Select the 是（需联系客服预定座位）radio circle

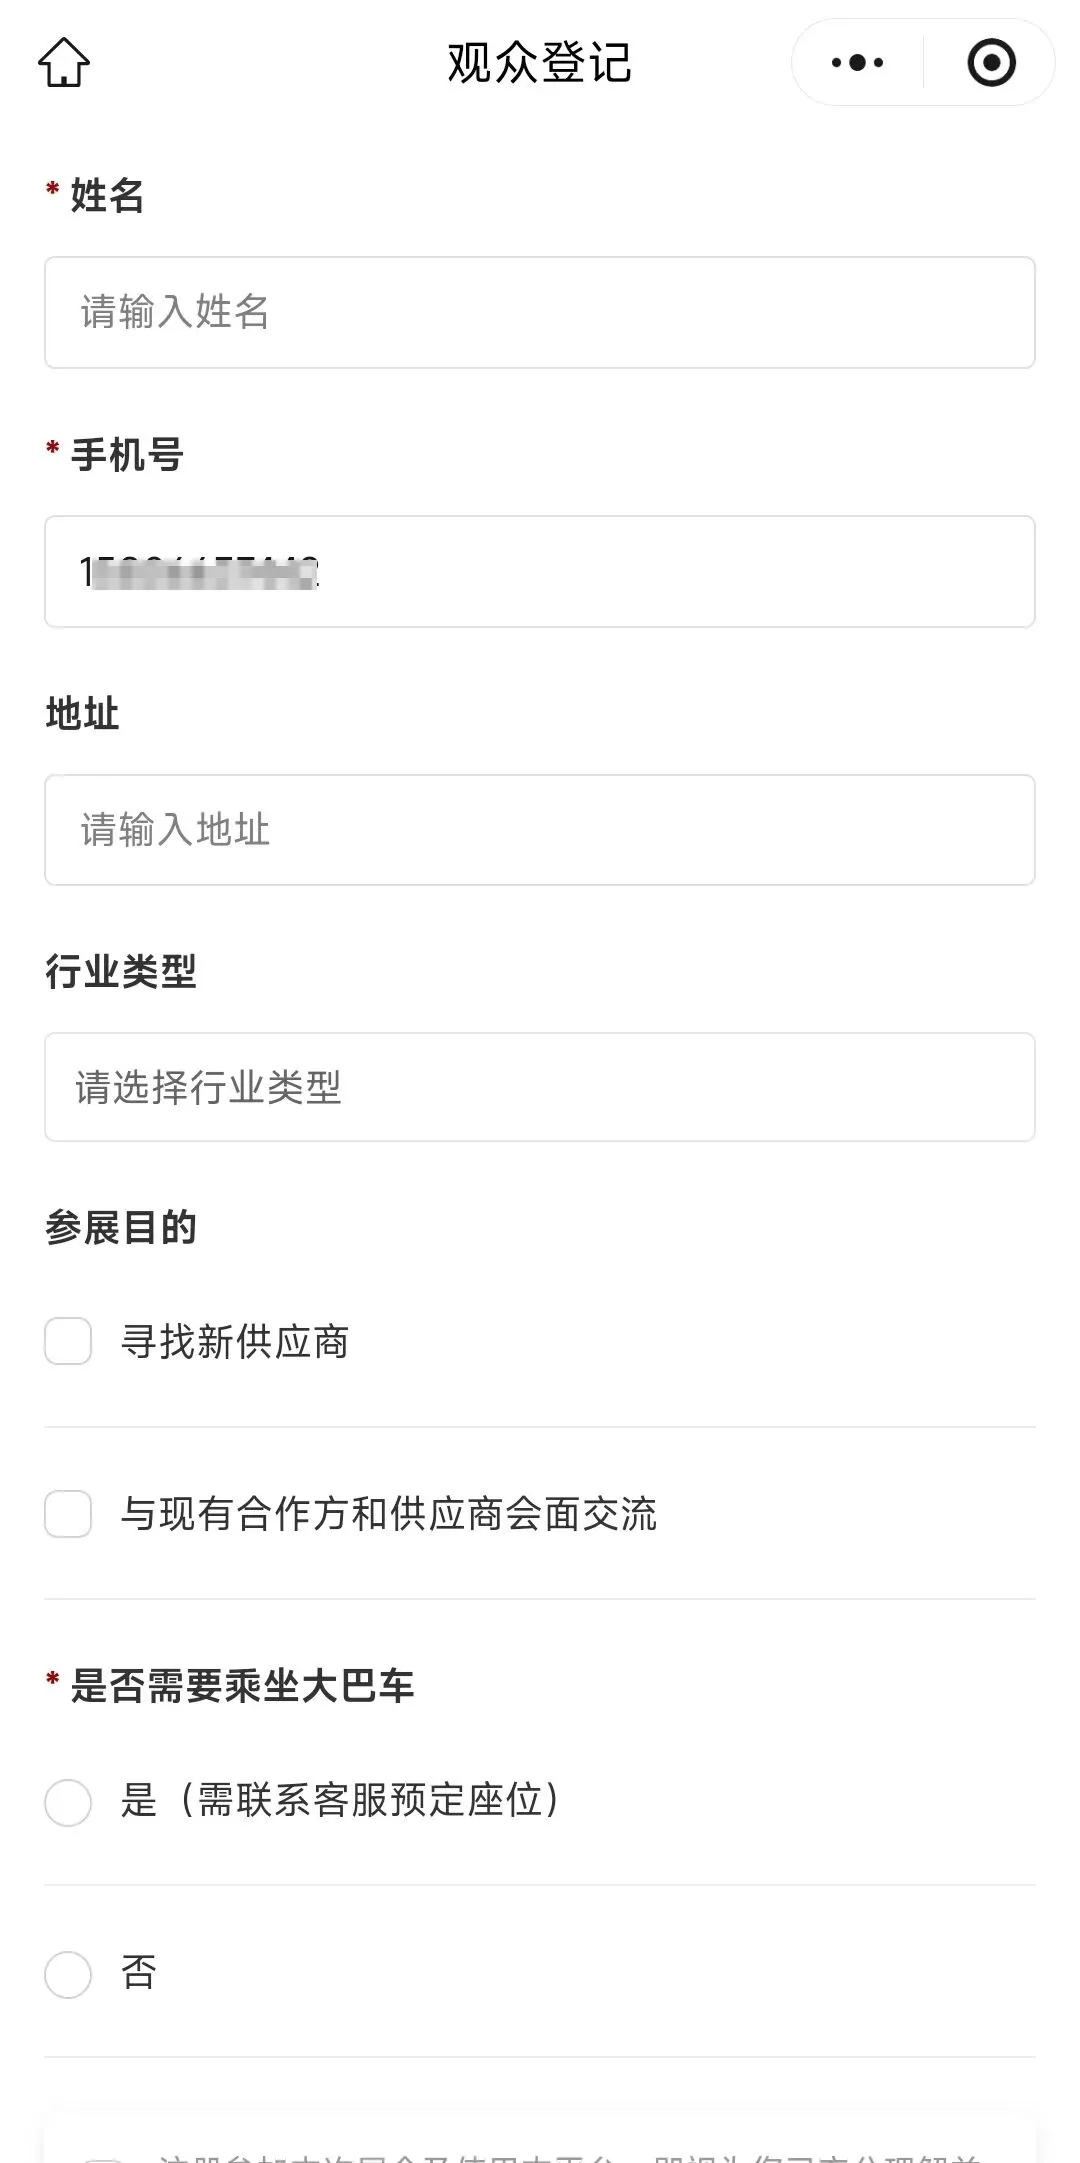(68, 1802)
